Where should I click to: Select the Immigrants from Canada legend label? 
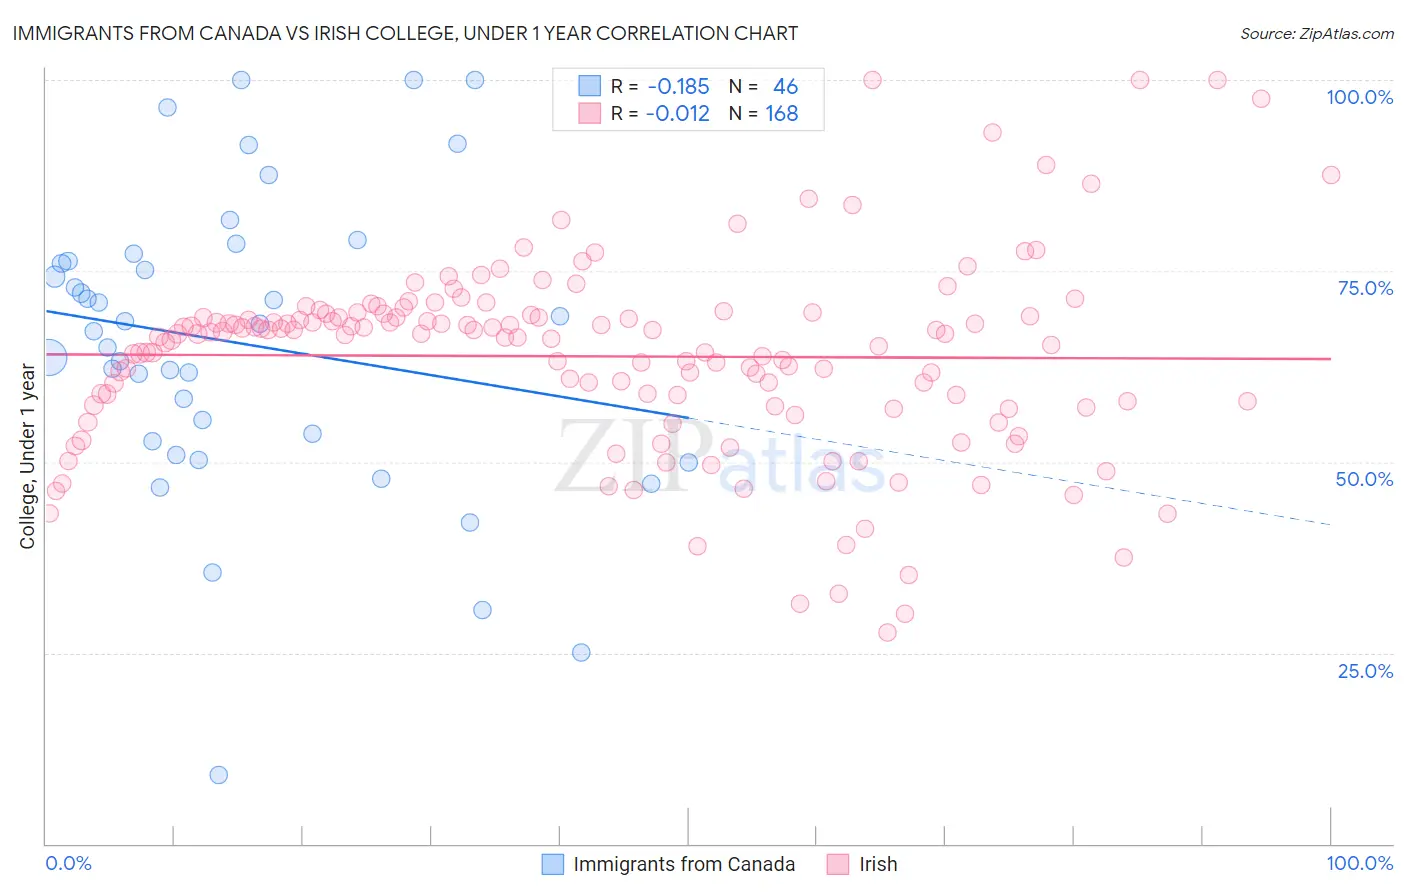(684, 864)
